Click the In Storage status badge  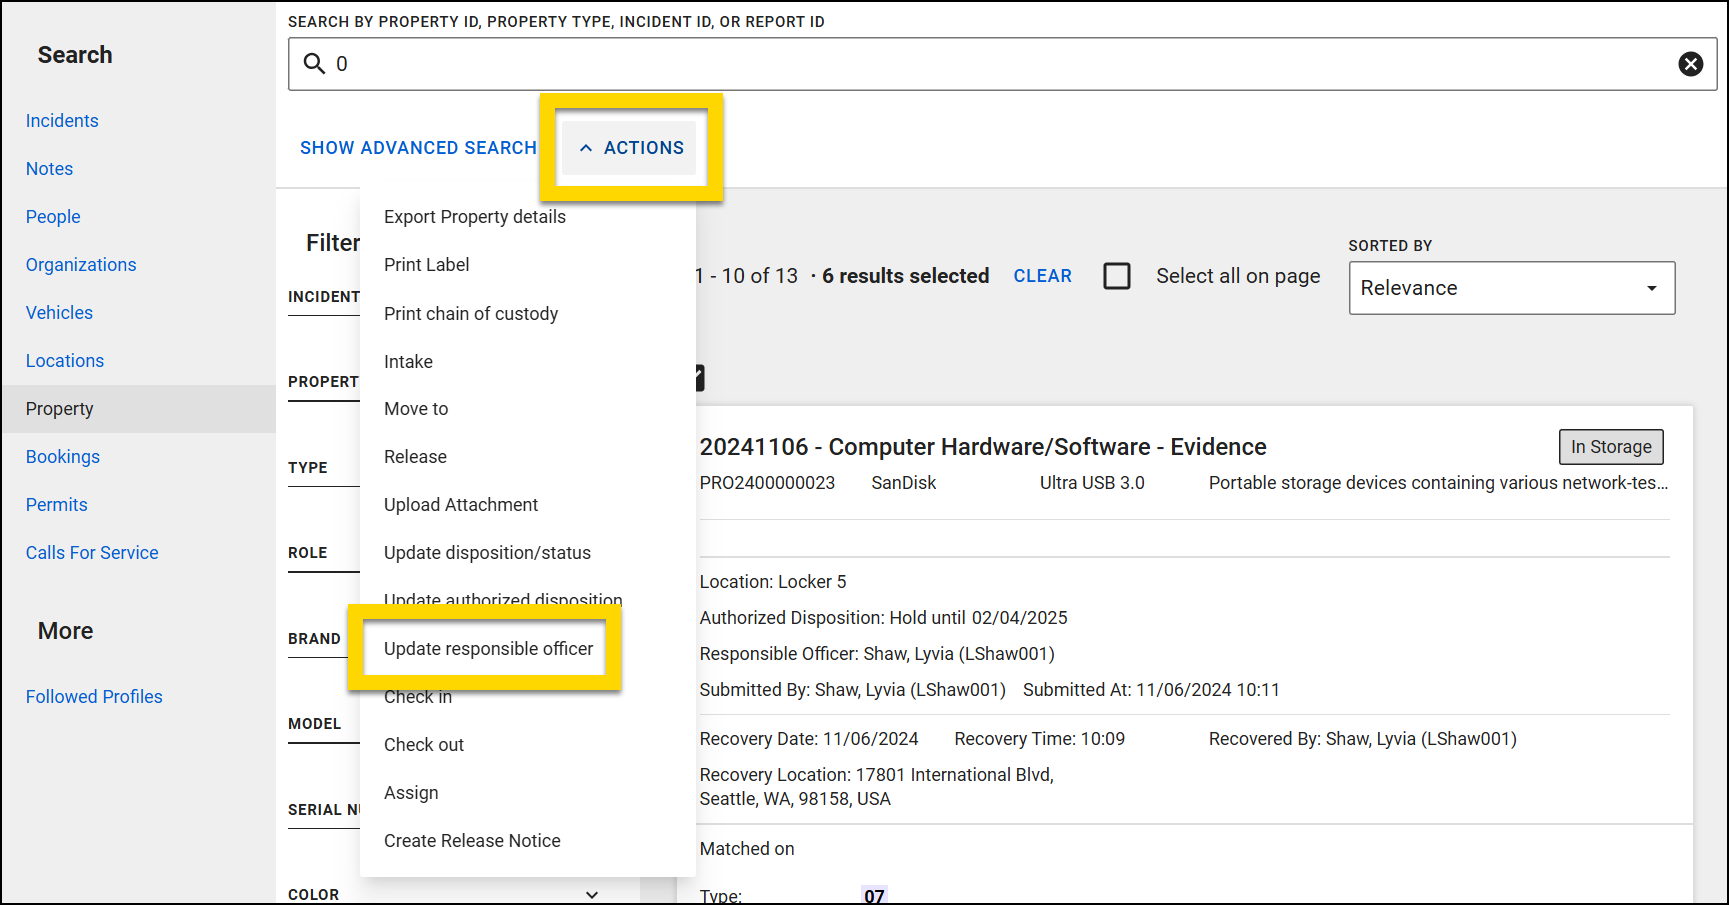click(x=1610, y=447)
